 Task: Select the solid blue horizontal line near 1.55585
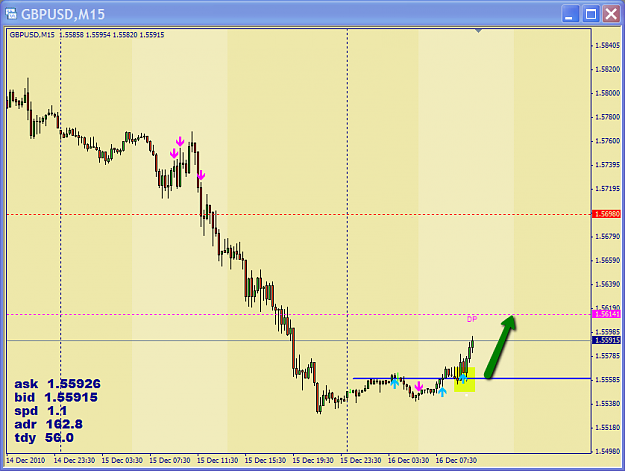(x=472, y=378)
